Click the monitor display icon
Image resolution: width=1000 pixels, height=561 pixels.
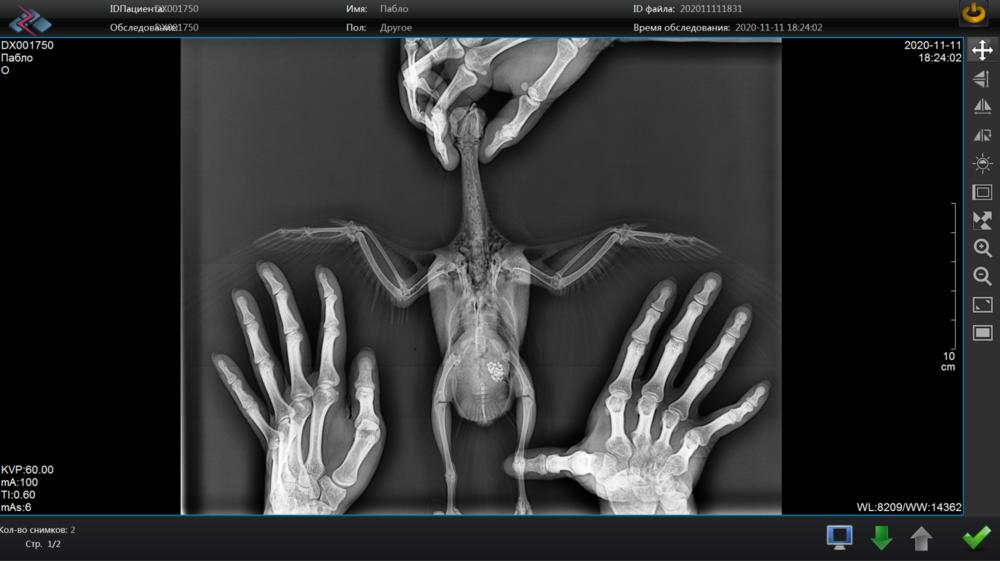point(839,537)
